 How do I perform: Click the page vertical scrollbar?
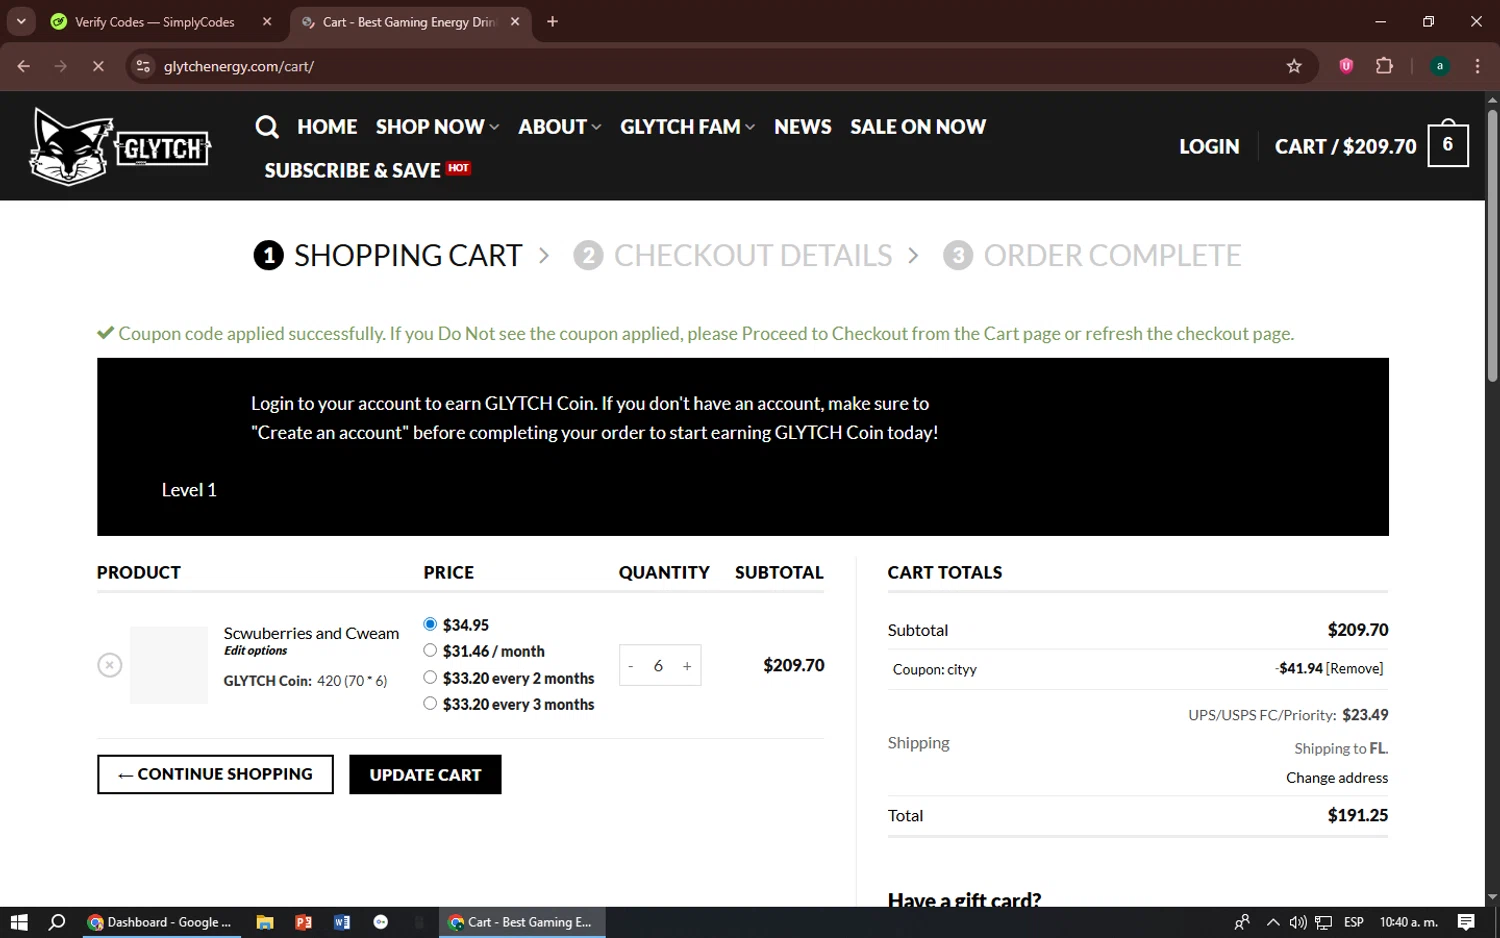tap(1492, 245)
